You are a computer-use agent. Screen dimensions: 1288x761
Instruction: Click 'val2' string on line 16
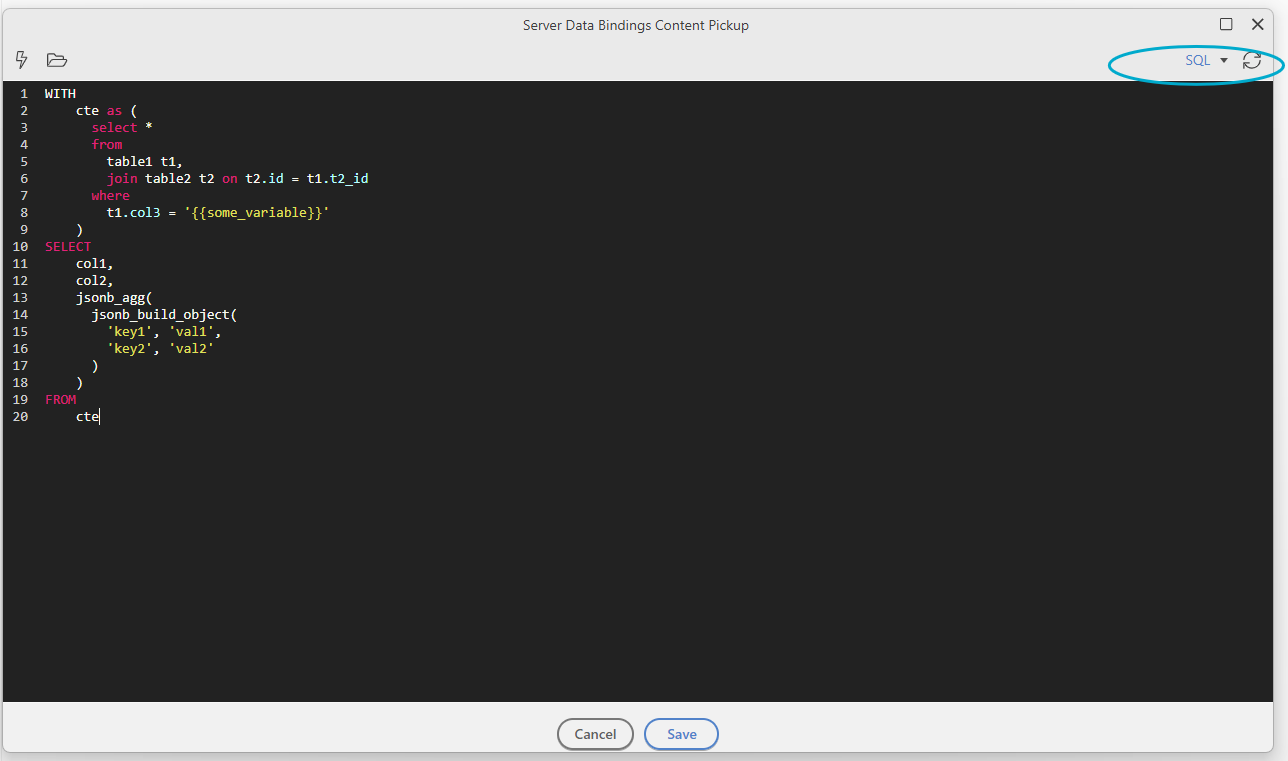pyautogui.click(x=191, y=349)
